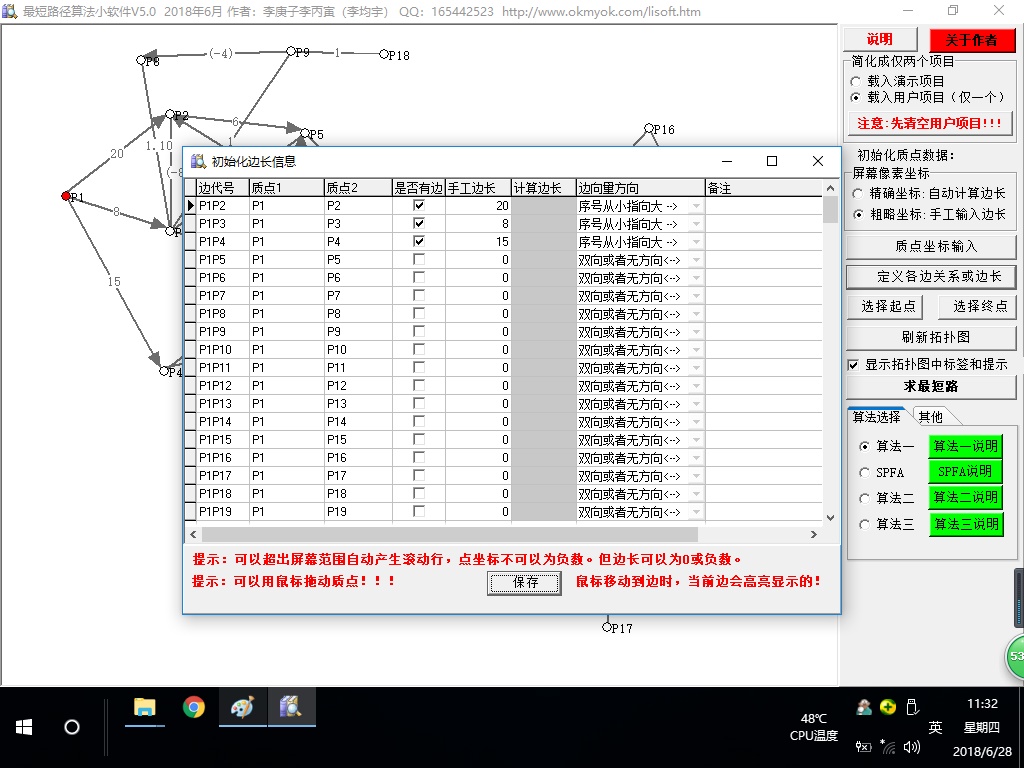Open direction dropdown for row P1P12
The image size is (1024, 768).
pyautogui.click(x=696, y=386)
